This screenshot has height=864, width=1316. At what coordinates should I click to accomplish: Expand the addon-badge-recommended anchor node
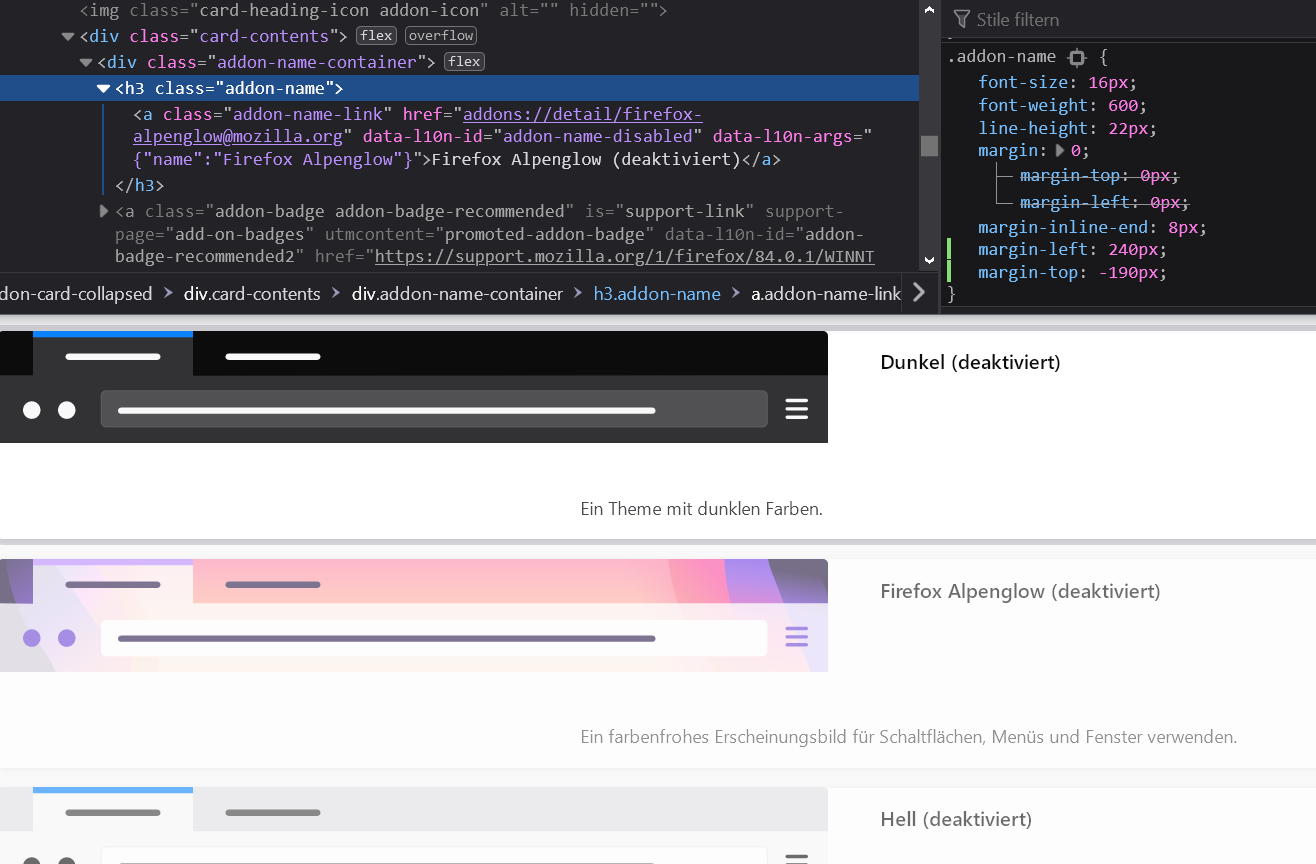(x=104, y=211)
